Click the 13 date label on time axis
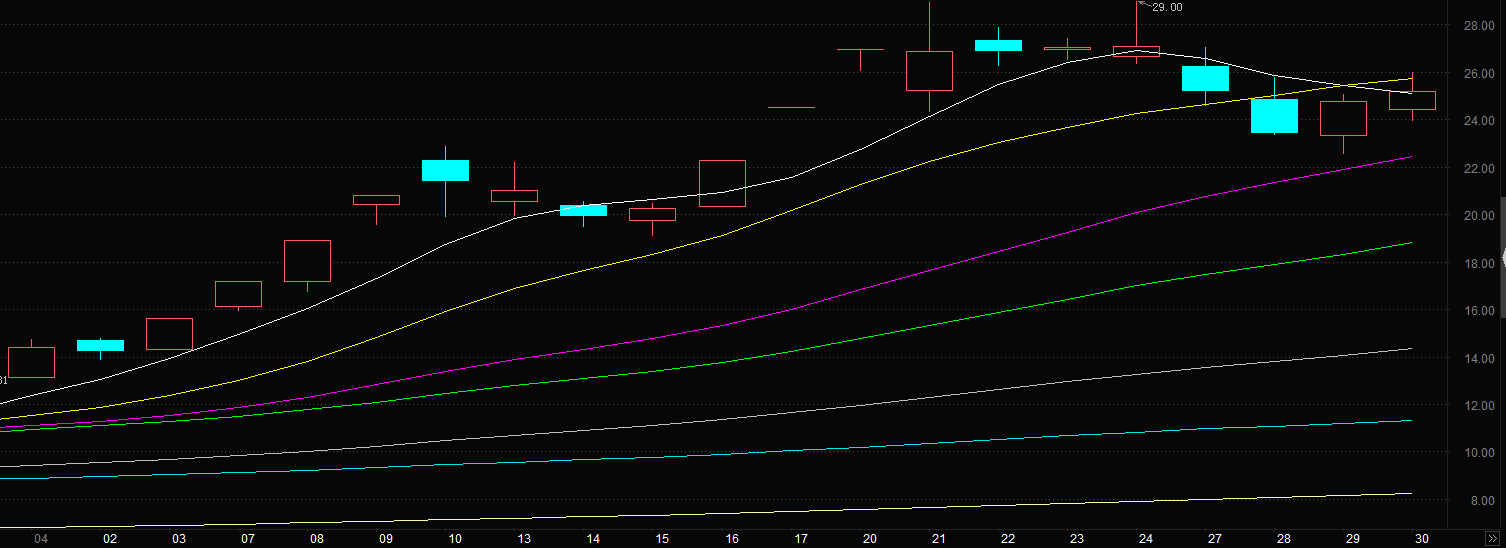Screen dimensions: 1506x548 [x=524, y=539]
